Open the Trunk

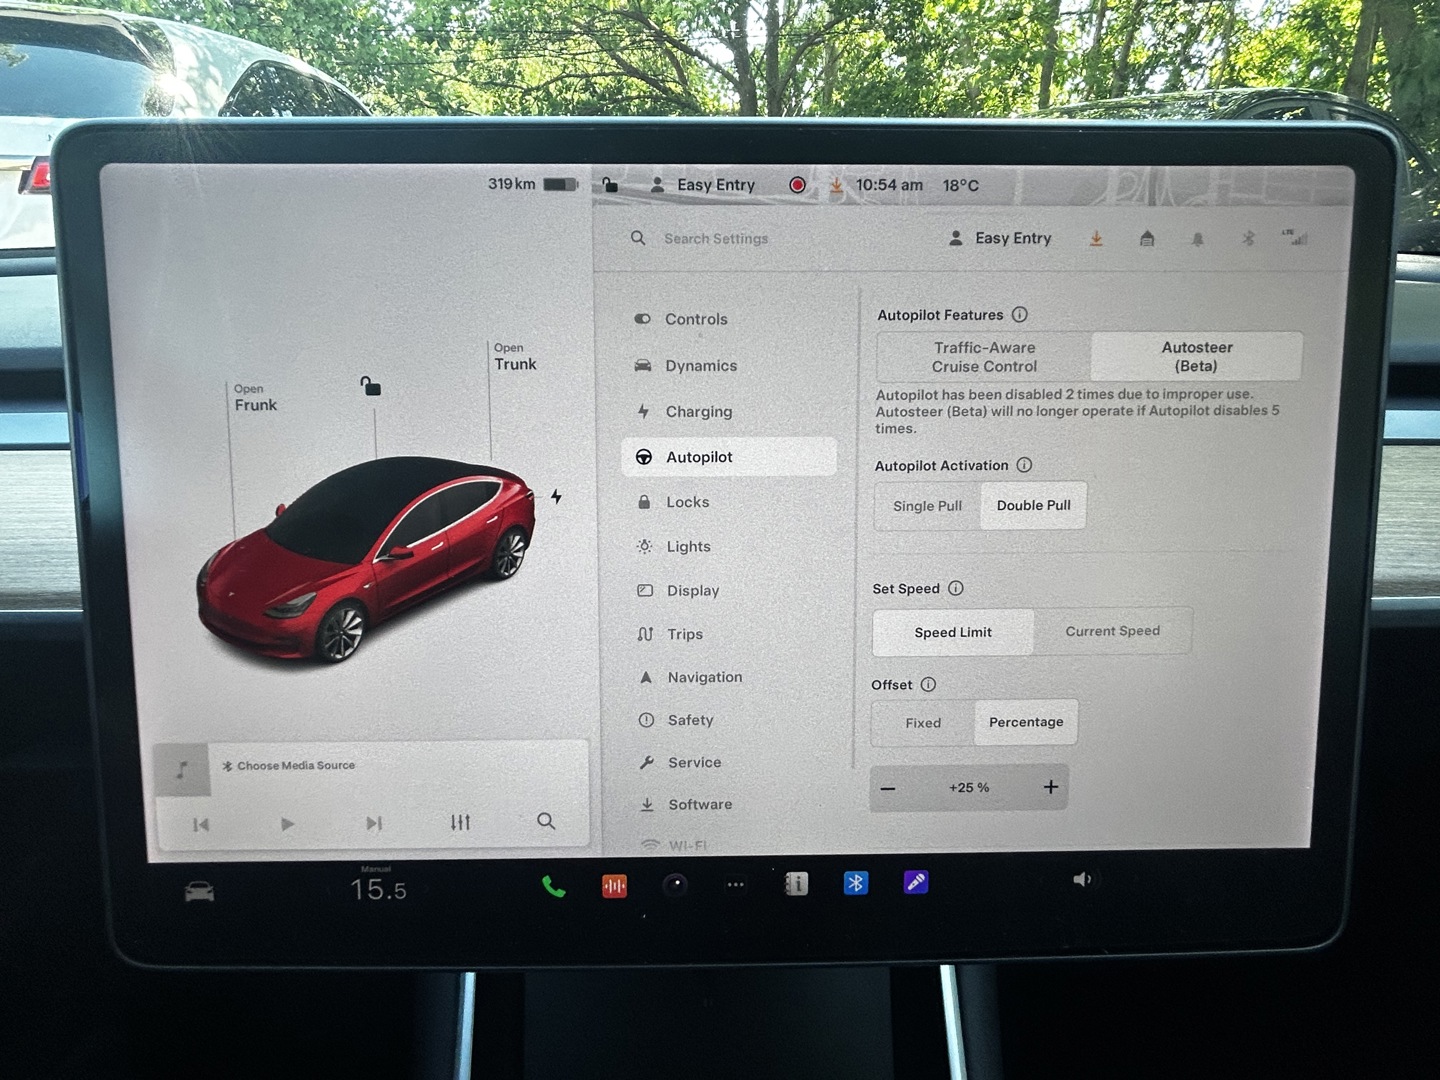tap(515, 357)
